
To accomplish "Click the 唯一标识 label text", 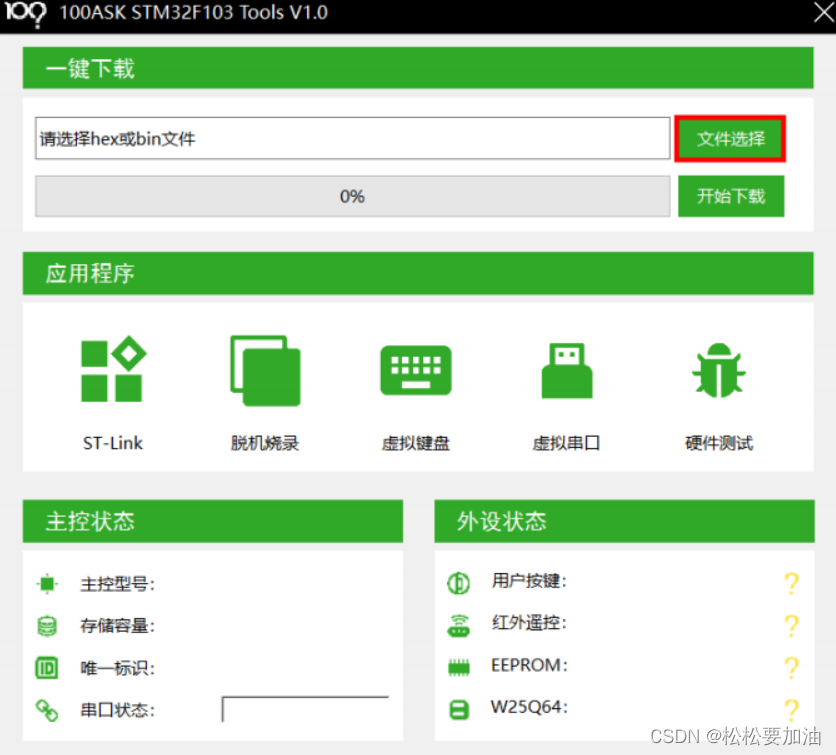I will point(117,668).
